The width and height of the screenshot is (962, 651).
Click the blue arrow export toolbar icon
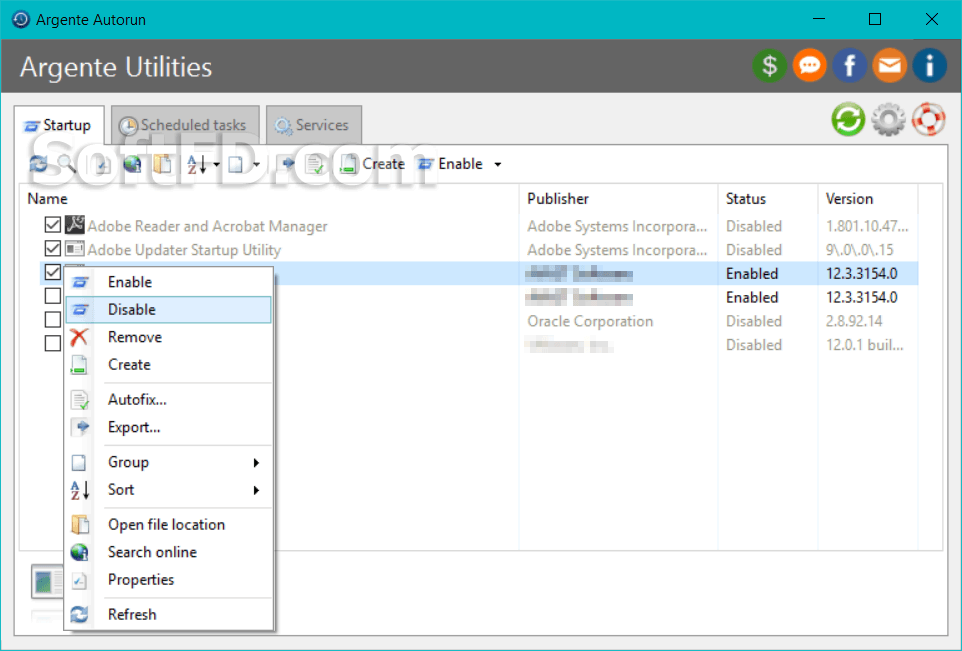click(287, 164)
